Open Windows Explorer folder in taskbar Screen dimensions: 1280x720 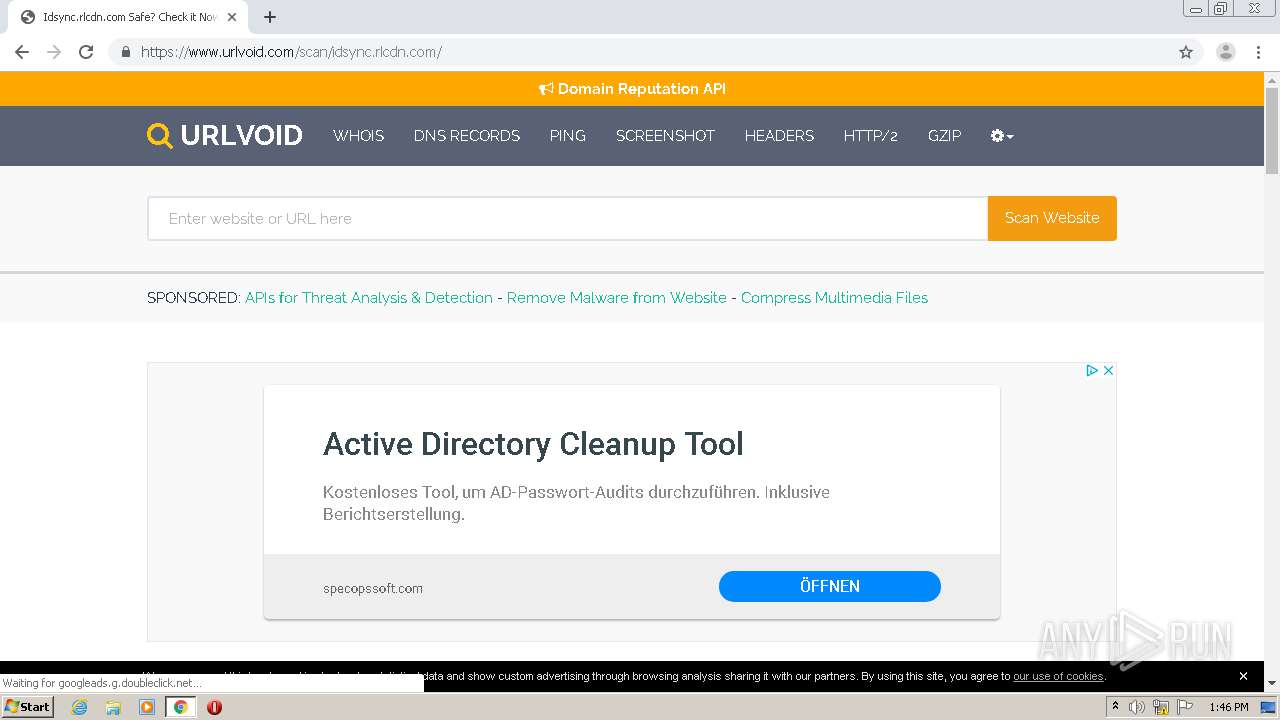[x=113, y=707]
